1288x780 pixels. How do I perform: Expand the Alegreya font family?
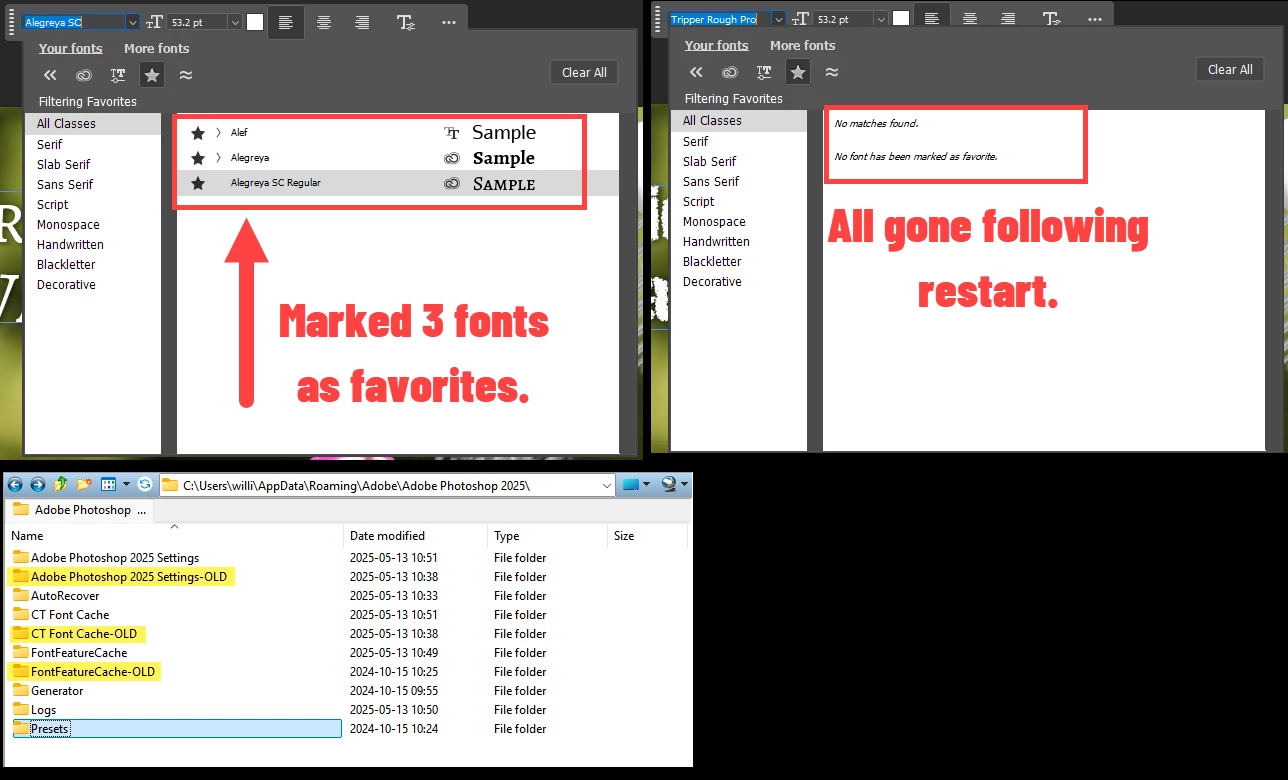[218, 158]
